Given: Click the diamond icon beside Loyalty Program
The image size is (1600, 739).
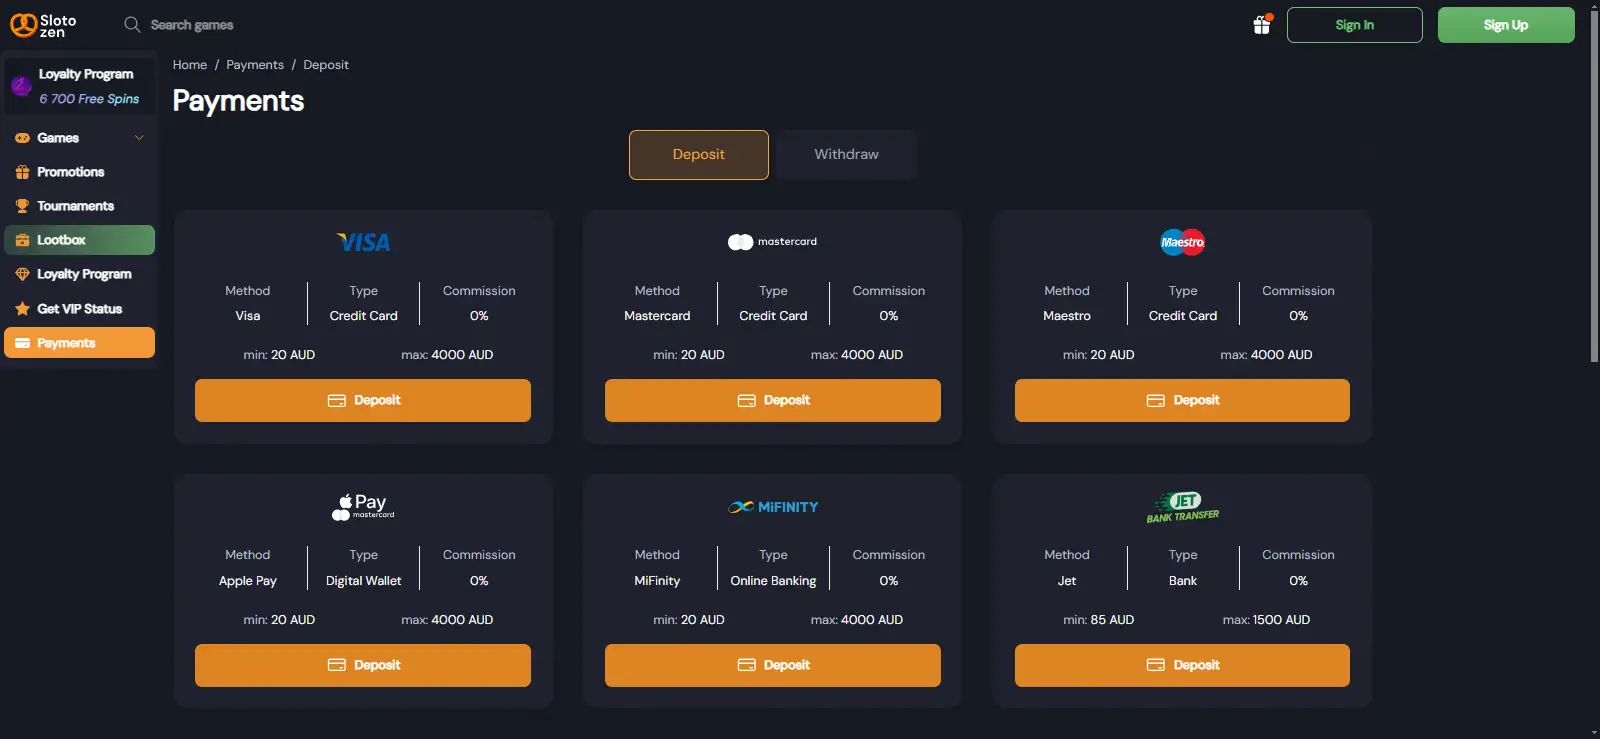Looking at the screenshot, I should (22, 274).
